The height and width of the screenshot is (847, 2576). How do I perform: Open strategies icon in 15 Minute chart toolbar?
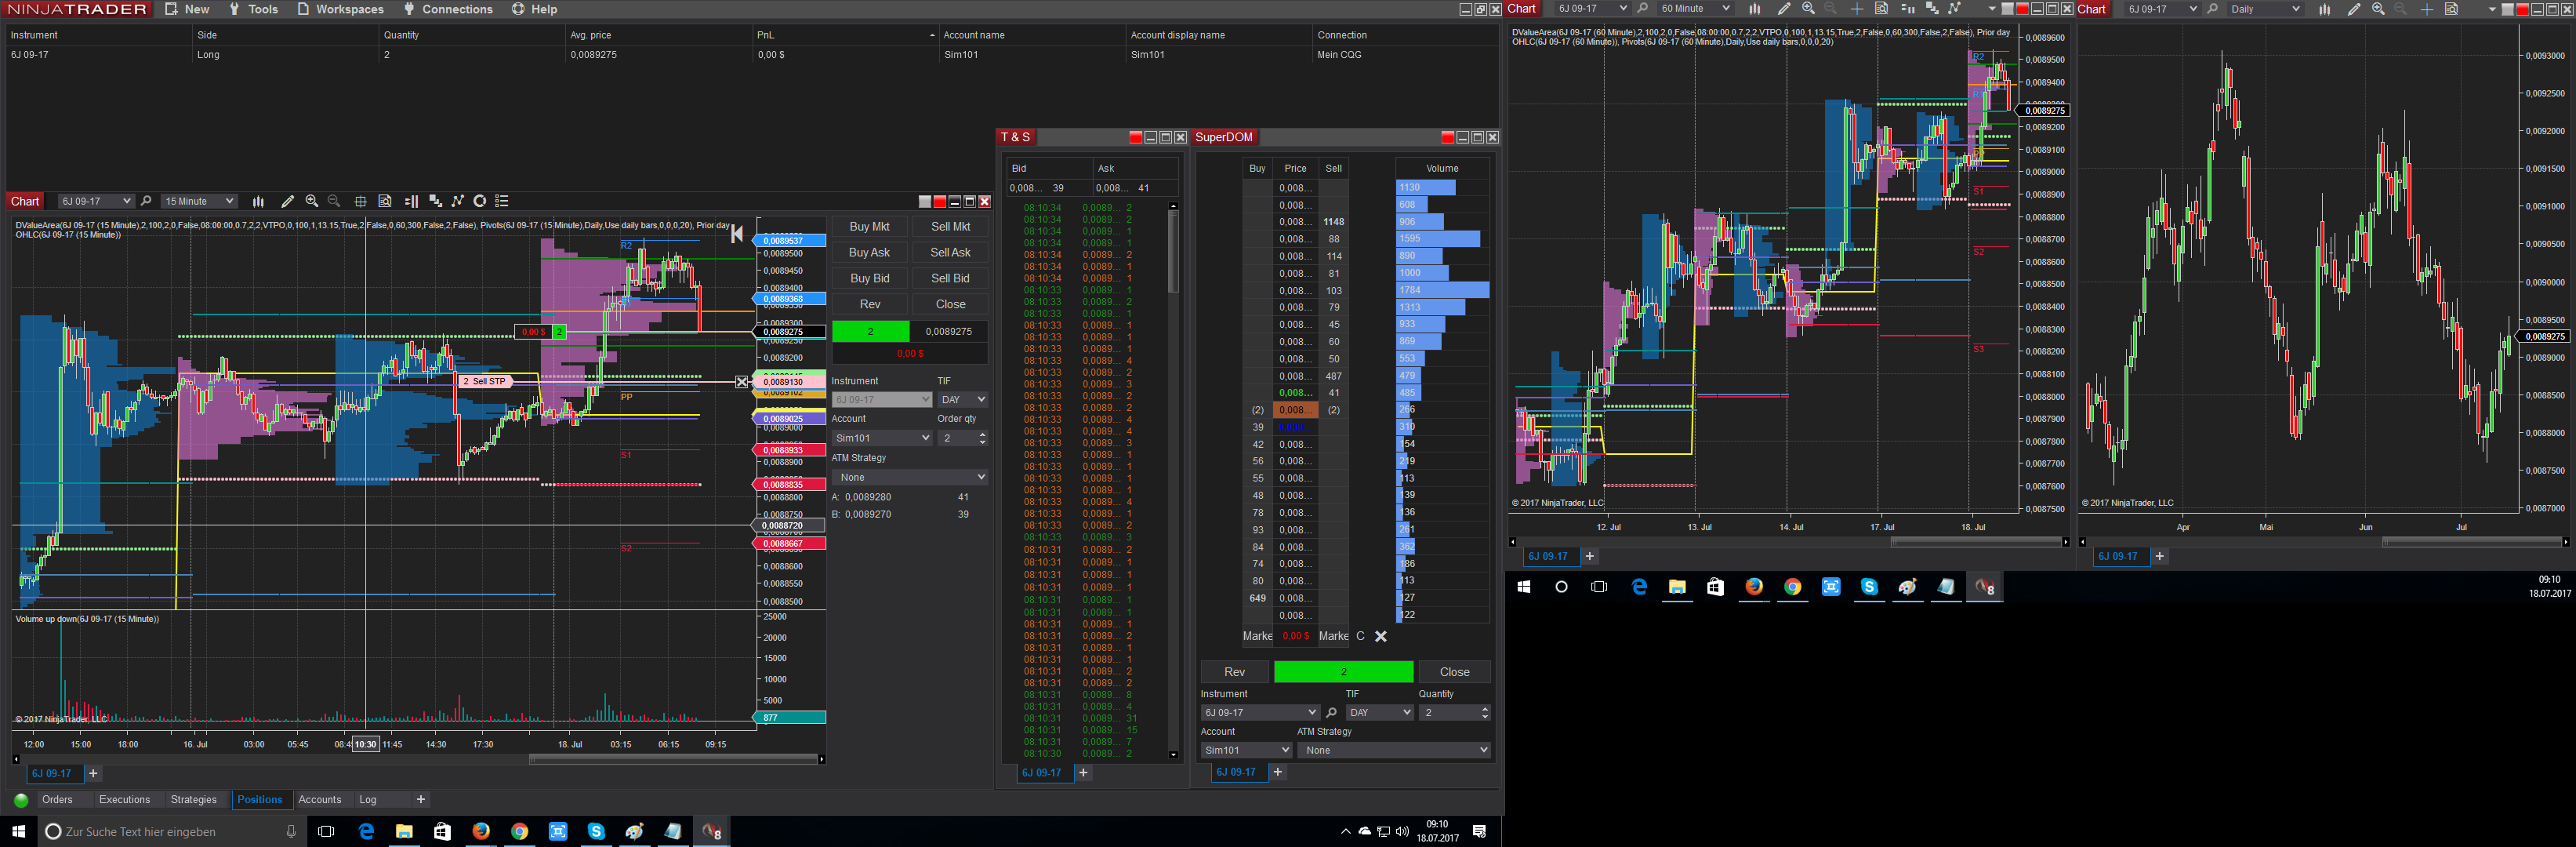coord(457,201)
